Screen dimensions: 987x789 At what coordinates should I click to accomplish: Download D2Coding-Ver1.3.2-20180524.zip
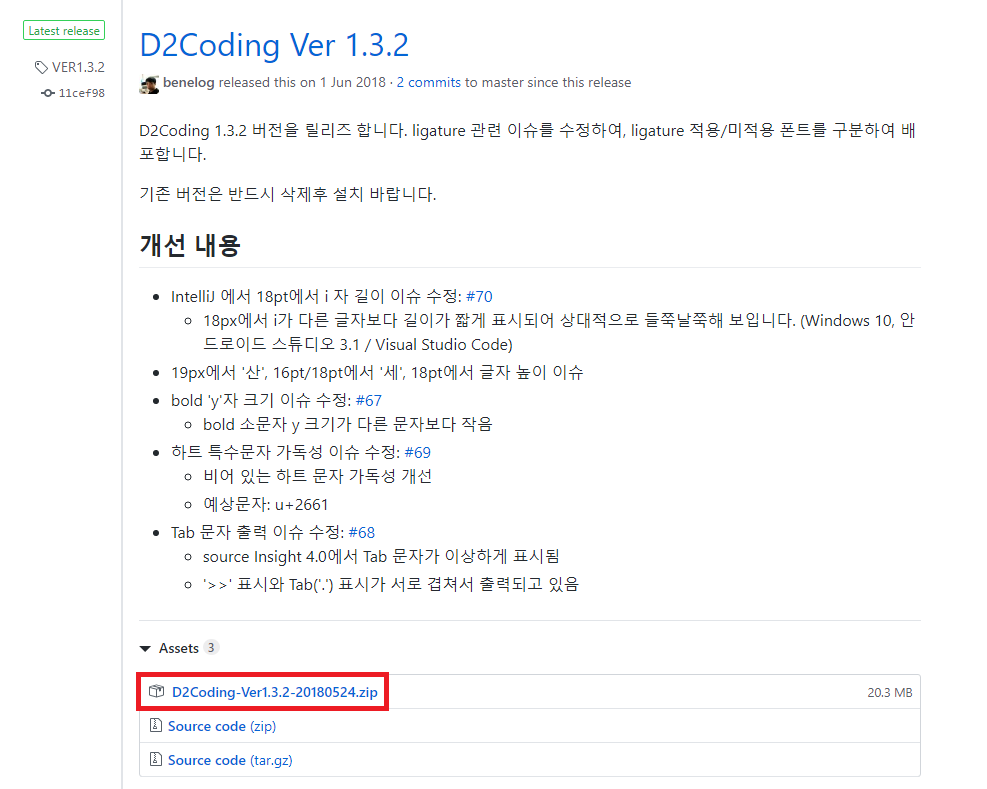[x=274, y=692]
